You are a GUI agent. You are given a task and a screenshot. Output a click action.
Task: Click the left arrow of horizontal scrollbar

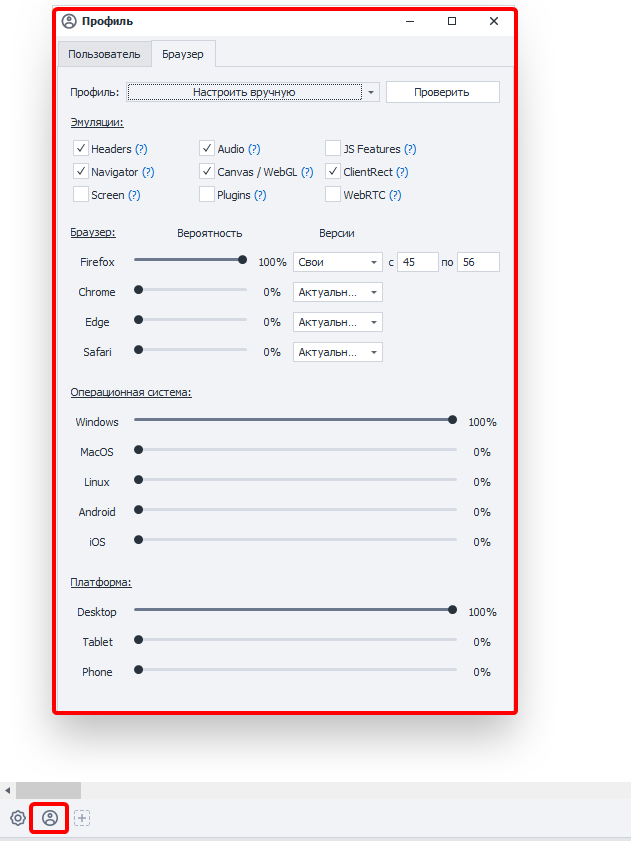point(8,791)
